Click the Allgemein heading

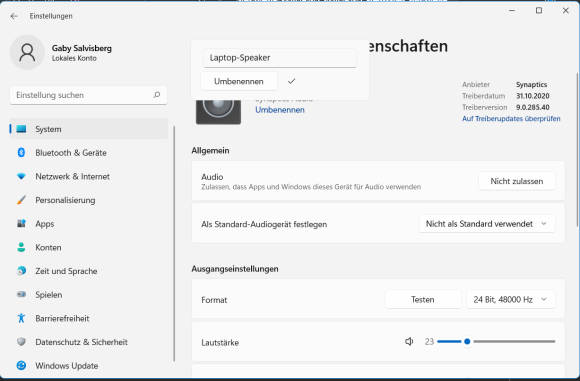(210, 151)
